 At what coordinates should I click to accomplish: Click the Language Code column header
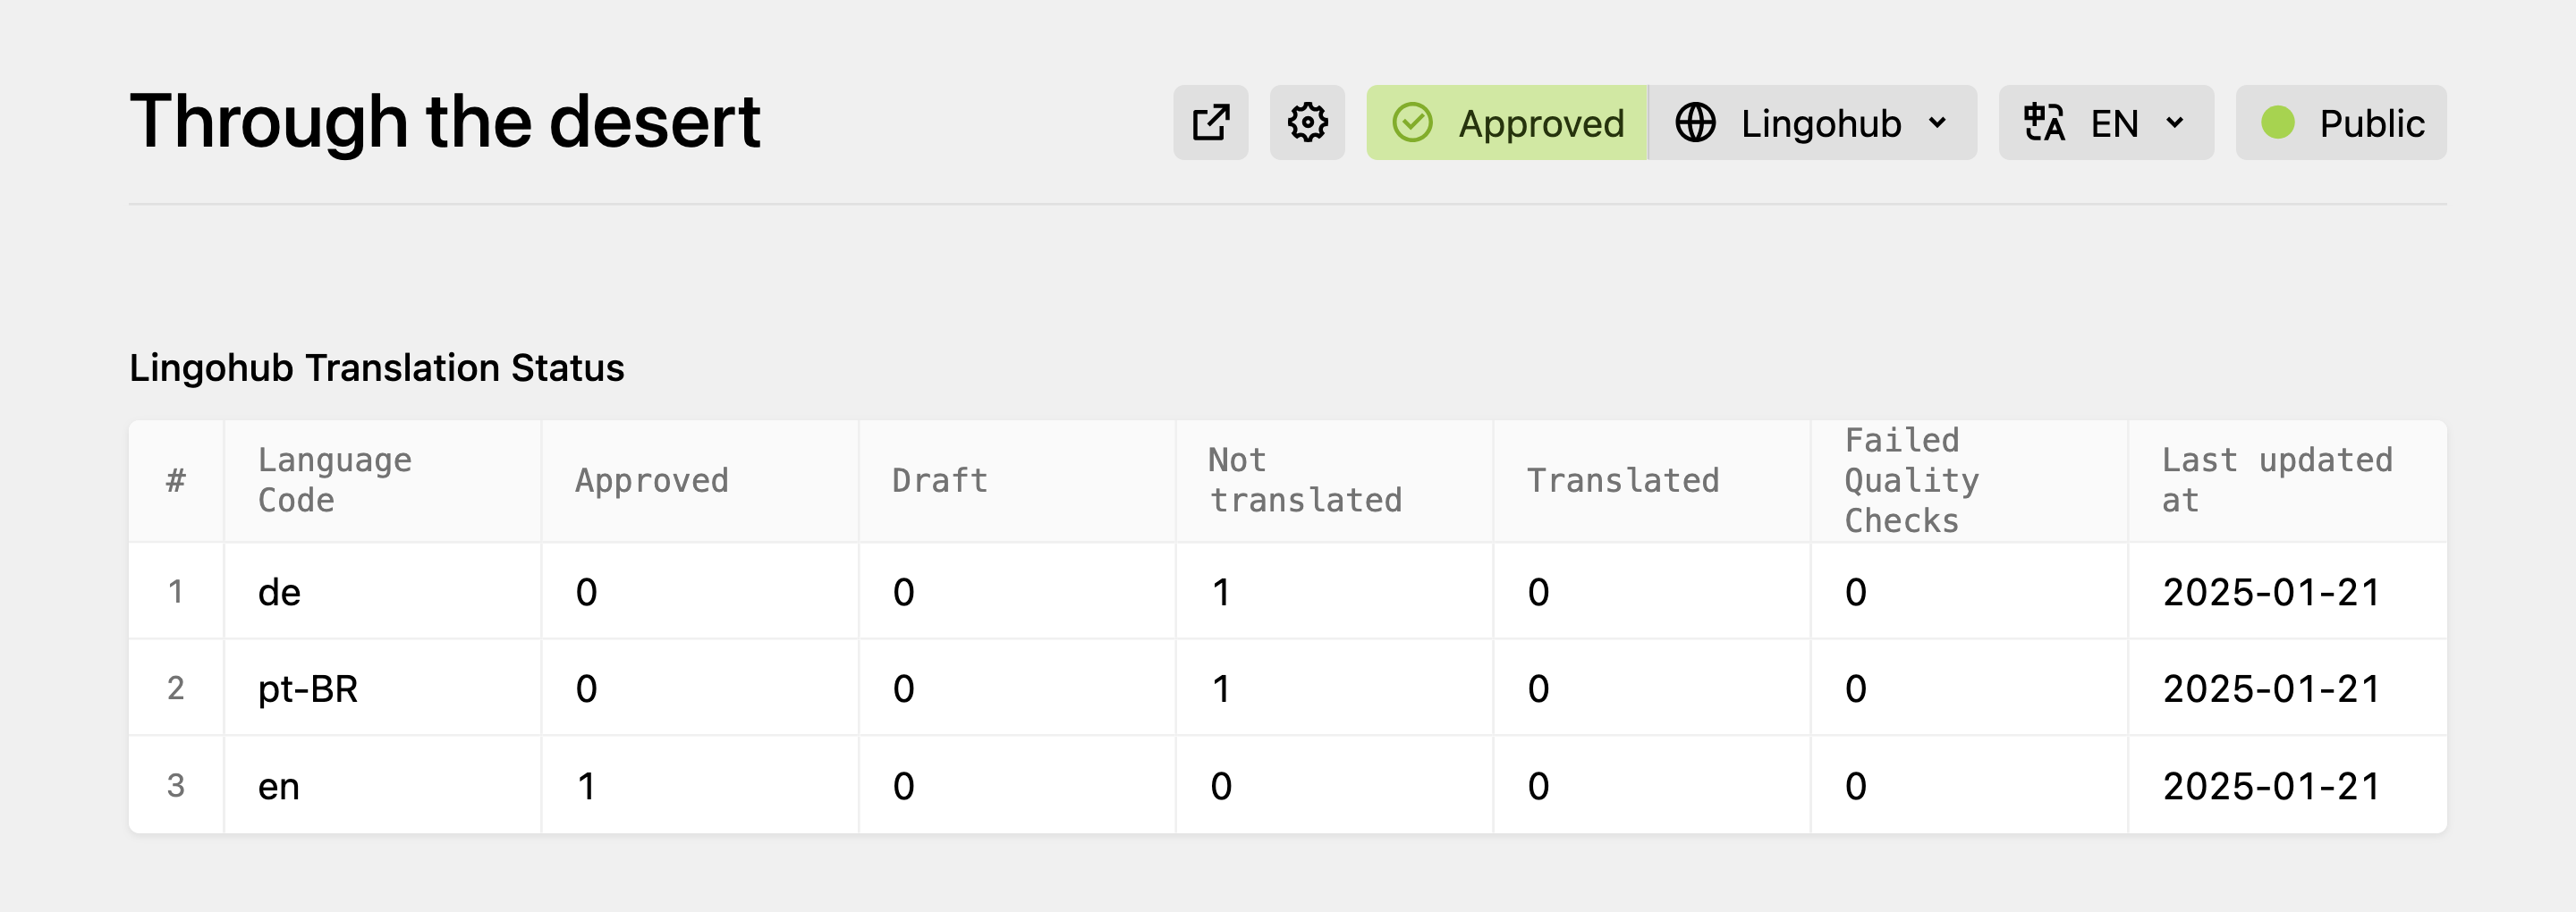pyautogui.click(x=334, y=480)
